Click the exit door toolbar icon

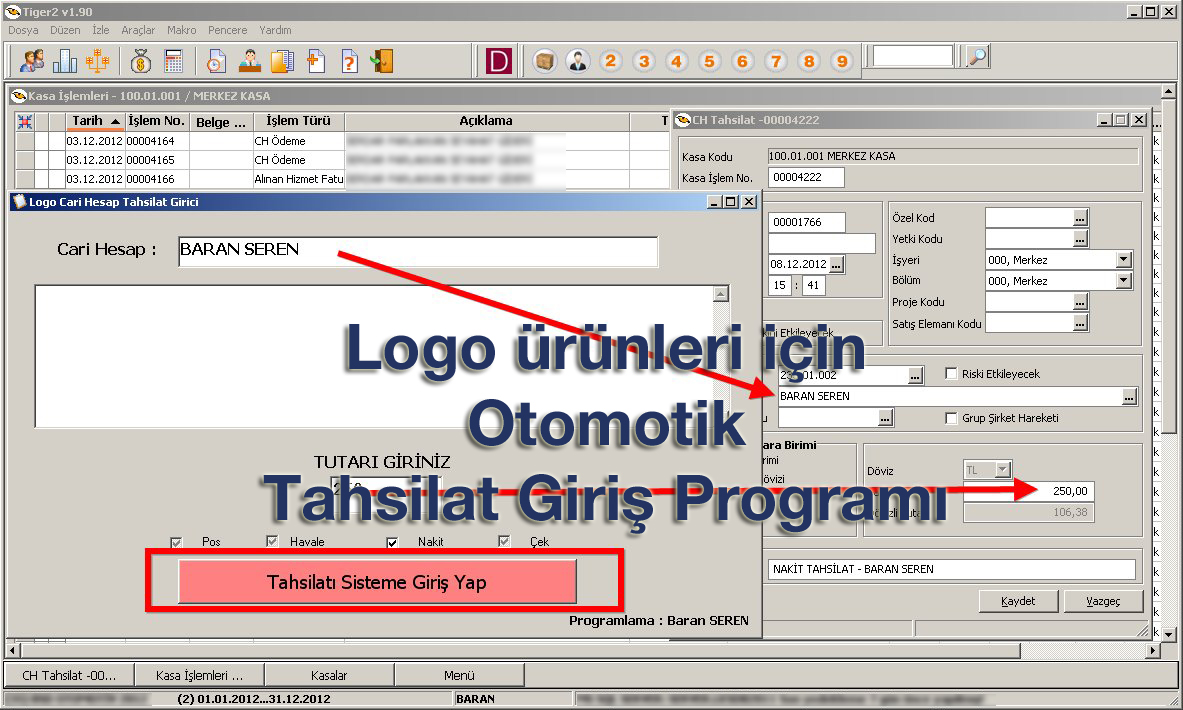pyautogui.click(x=382, y=61)
